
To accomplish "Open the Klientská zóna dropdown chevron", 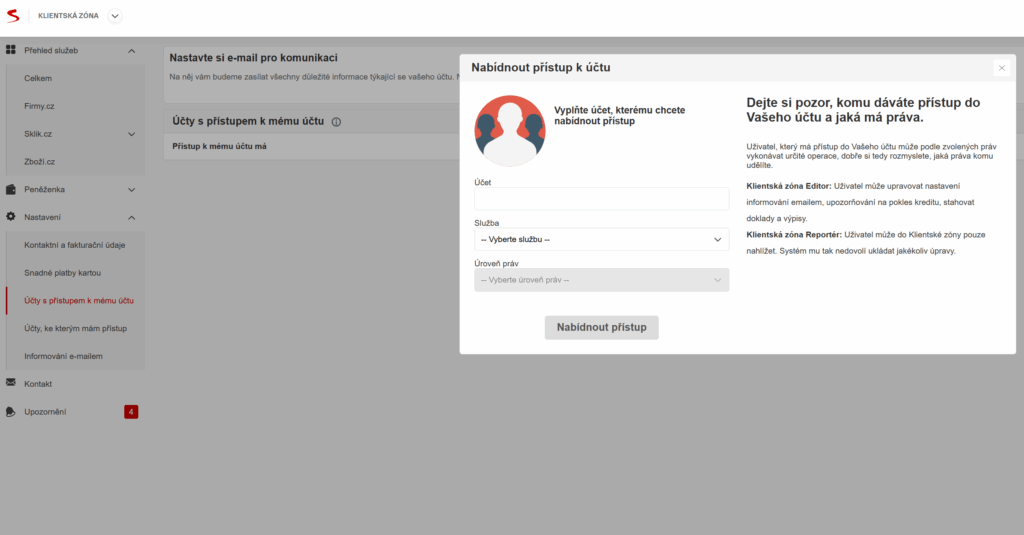I will pyautogui.click(x=114, y=16).
